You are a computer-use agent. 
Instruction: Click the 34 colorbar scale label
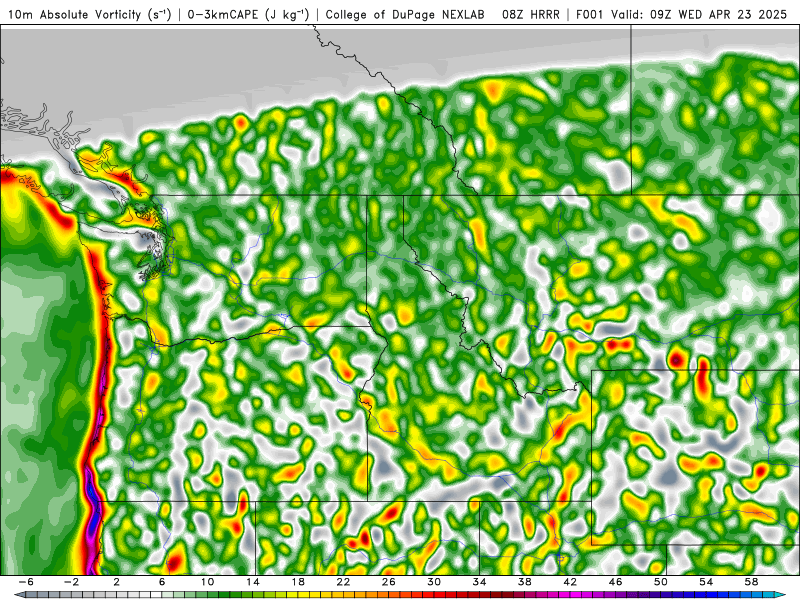coord(479,582)
